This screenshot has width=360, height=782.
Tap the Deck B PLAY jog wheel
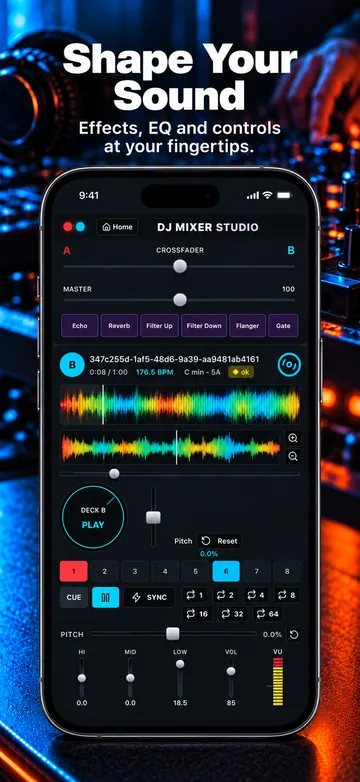pos(93,517)
